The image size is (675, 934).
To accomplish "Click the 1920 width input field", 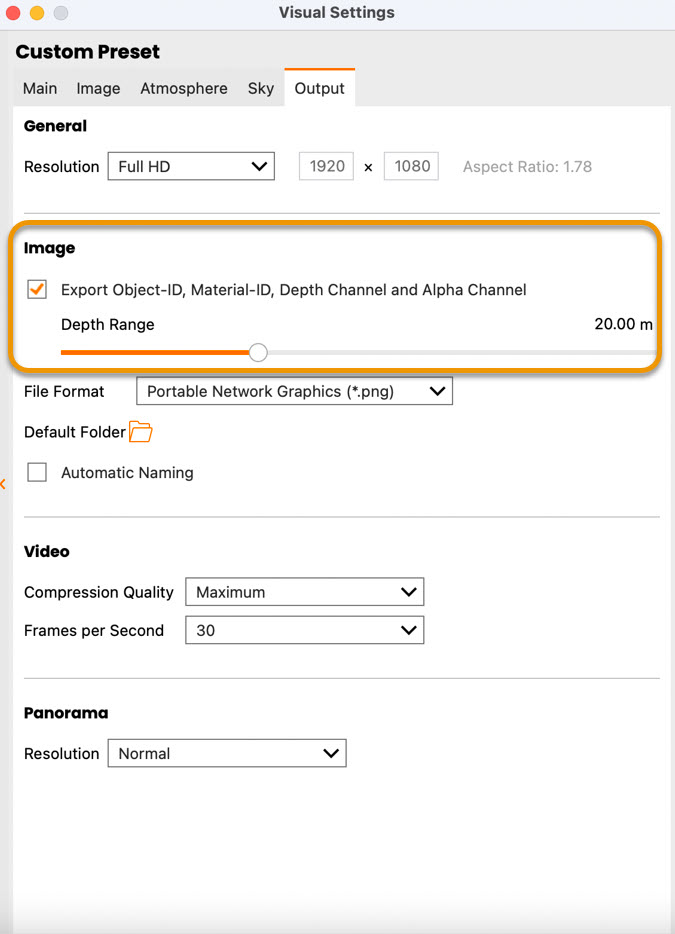I will [327, 167].
